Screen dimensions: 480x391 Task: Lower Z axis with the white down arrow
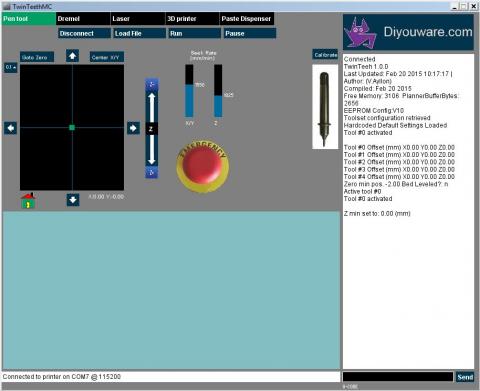pyautogui.click(x=152, y=150)
